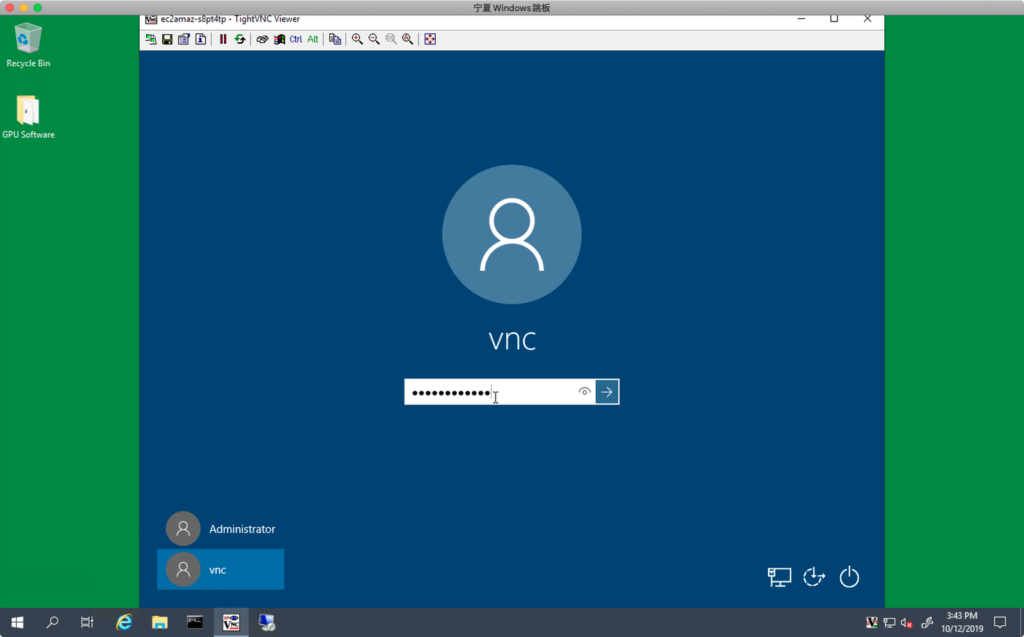Zoom out of the remote desktop

(x=374, y=39)
